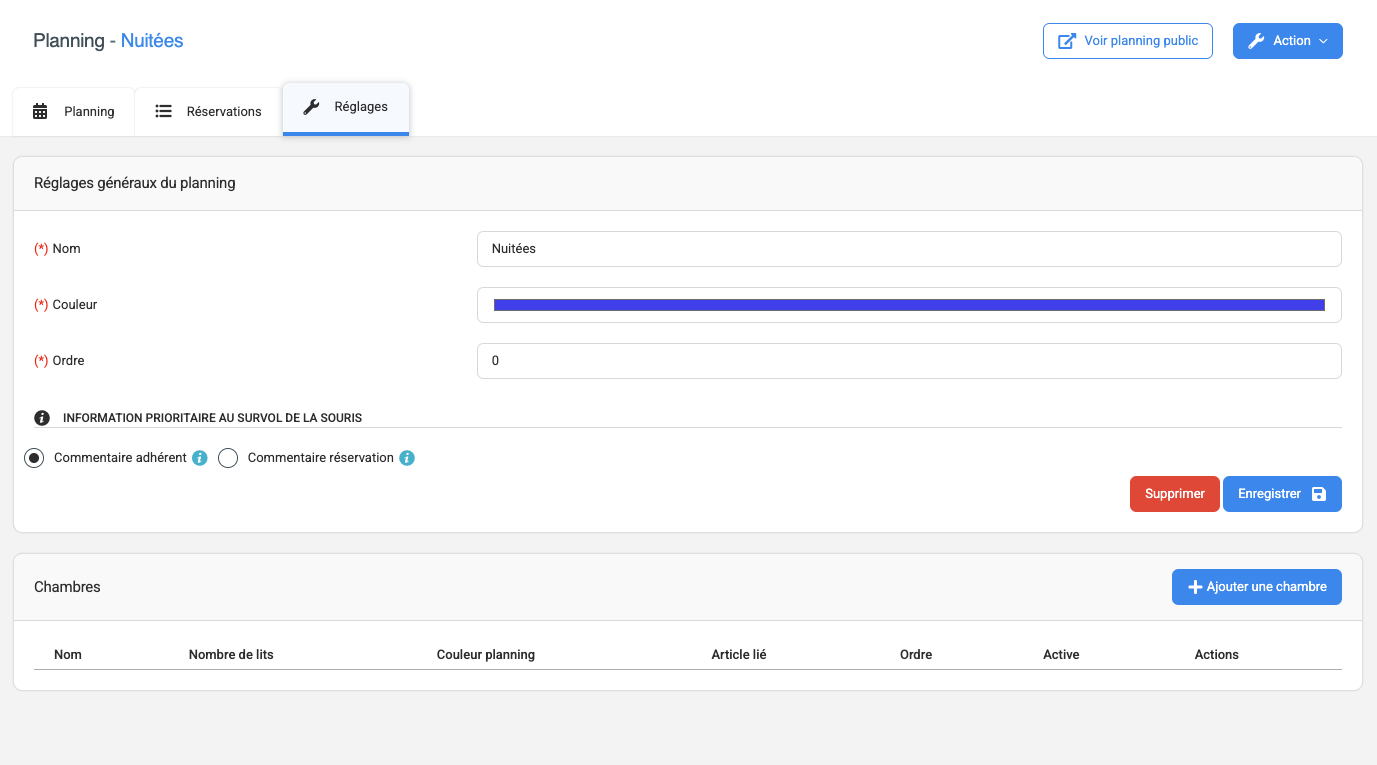This screenshot has width=1377, height=765.
Task: Click the floppy disk save icon
Action: click(x=1318, y=494)
